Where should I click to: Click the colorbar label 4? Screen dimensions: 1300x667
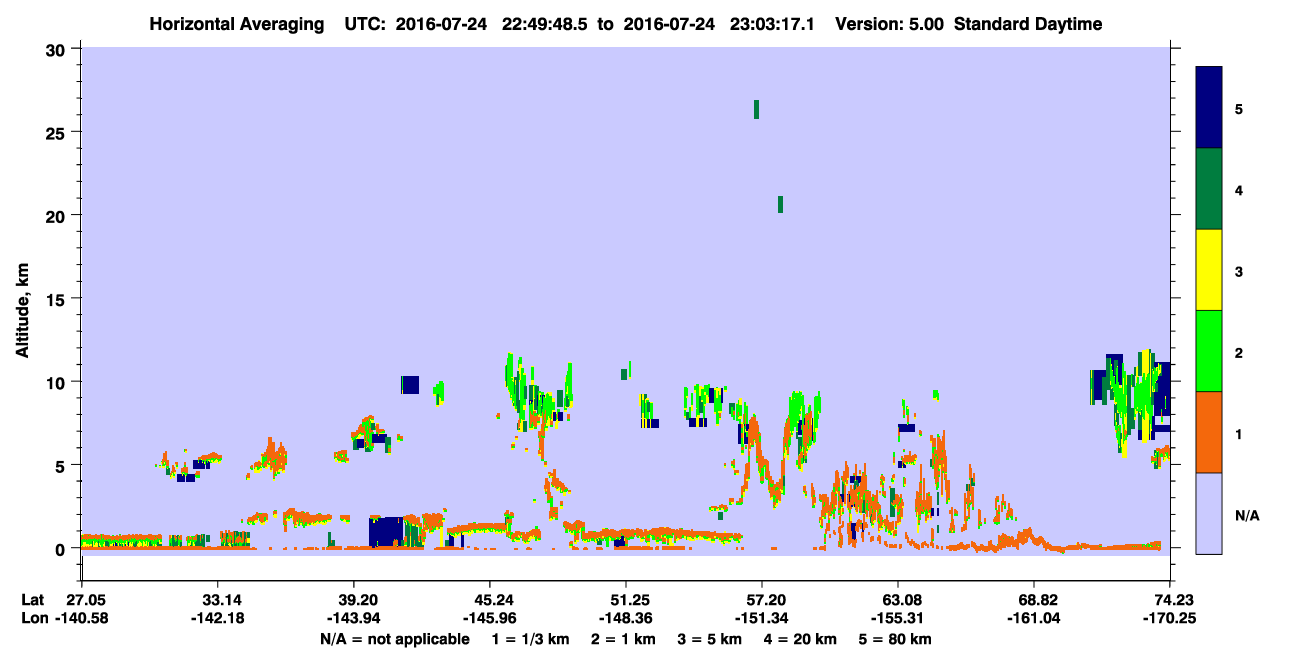1238,189
